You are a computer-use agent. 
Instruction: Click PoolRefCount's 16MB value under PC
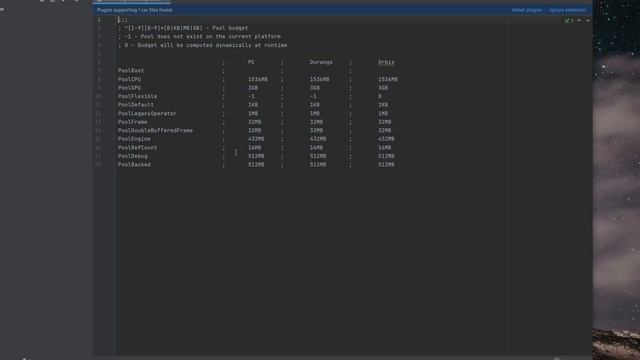255,148
